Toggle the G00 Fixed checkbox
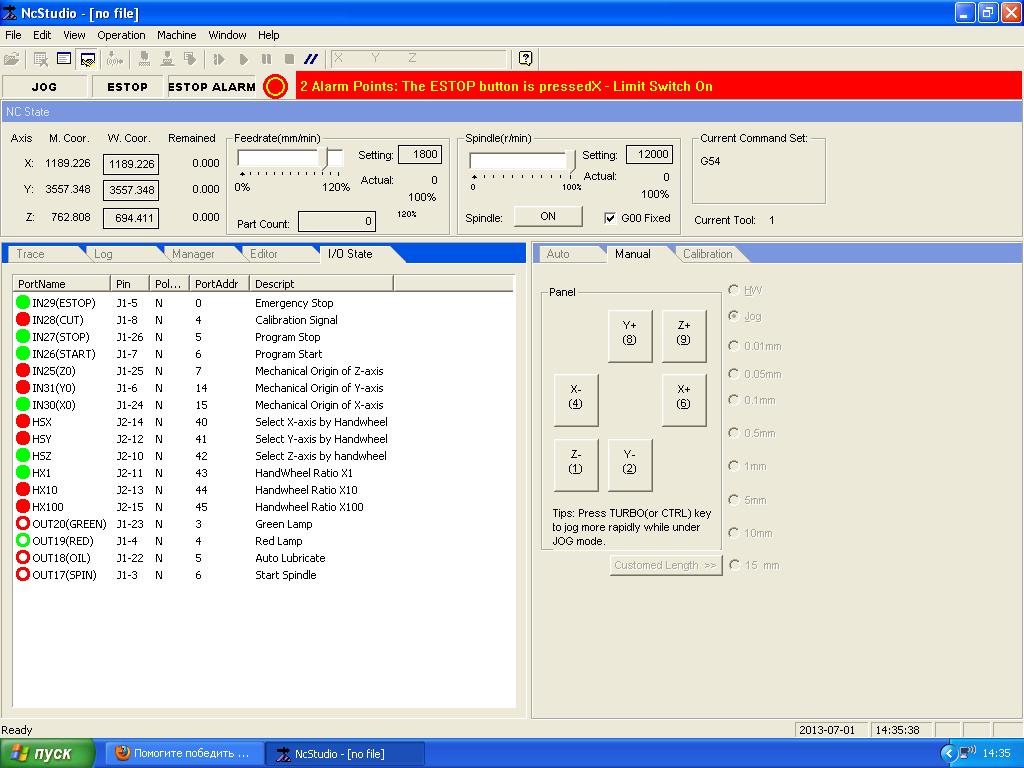 coord(610,218)
